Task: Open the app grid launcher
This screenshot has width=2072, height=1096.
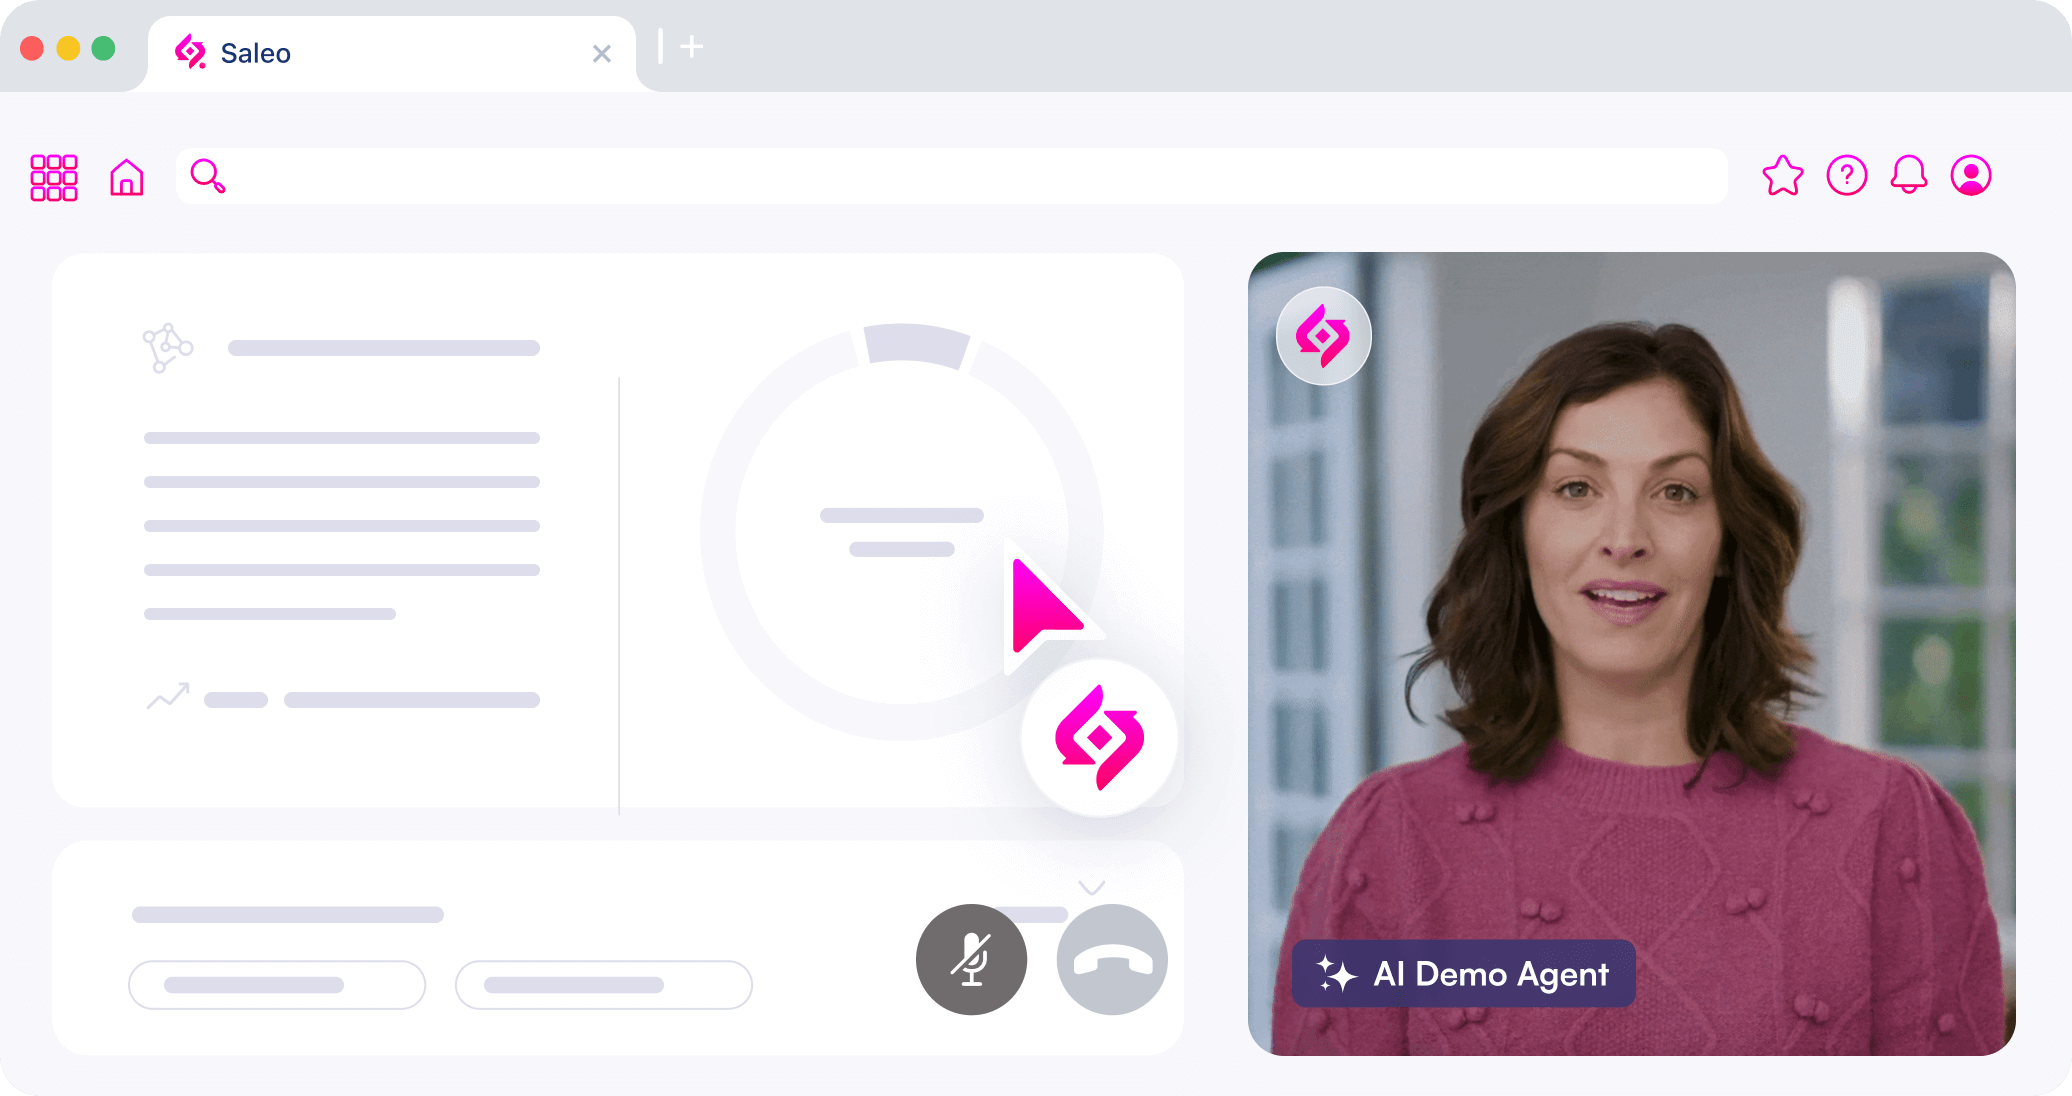Action: click(54, 176)
